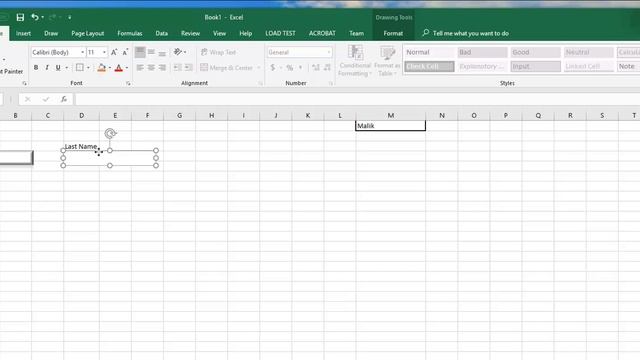Open underline style dropdown arrow

pos(67,67)
